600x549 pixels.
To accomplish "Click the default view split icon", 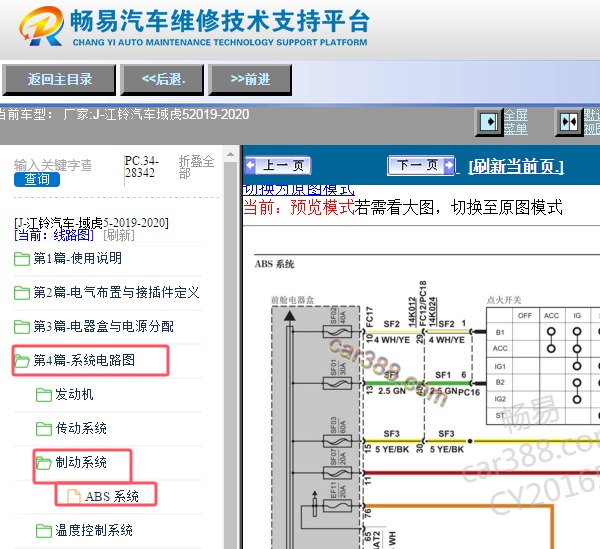I will click(569, 122).
